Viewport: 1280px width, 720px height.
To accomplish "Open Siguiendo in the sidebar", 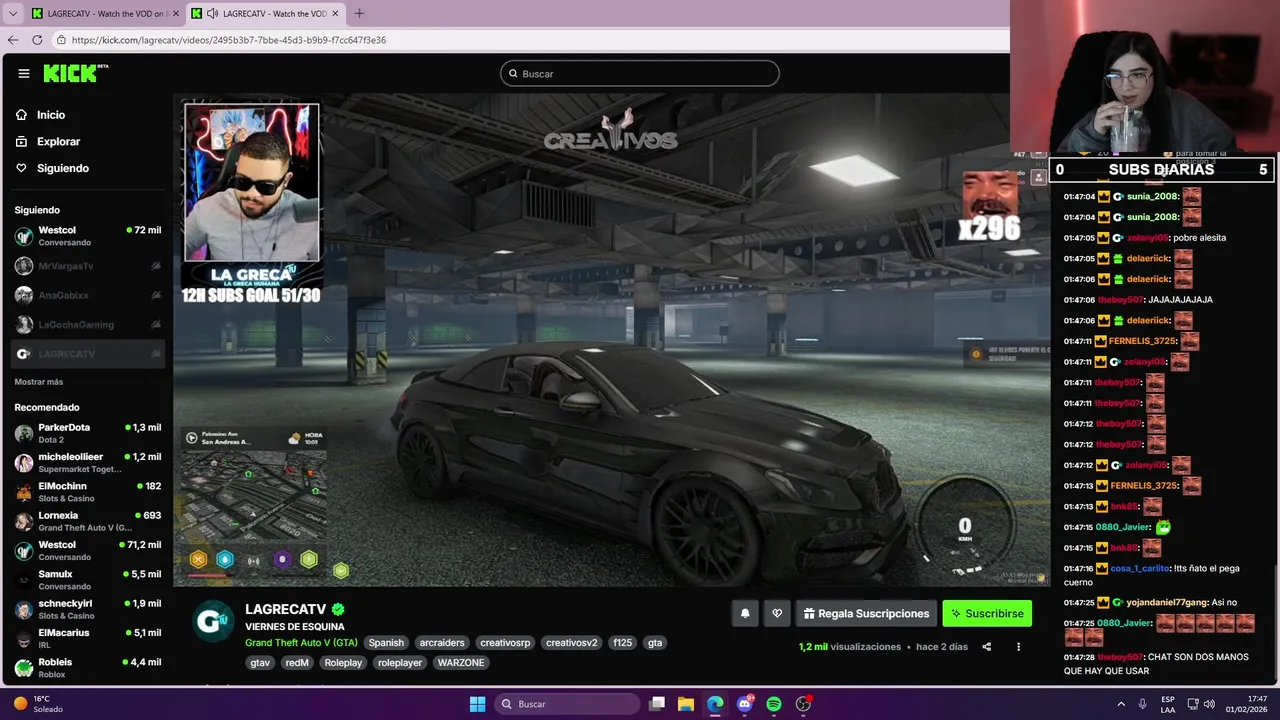I will coord(63,168).
